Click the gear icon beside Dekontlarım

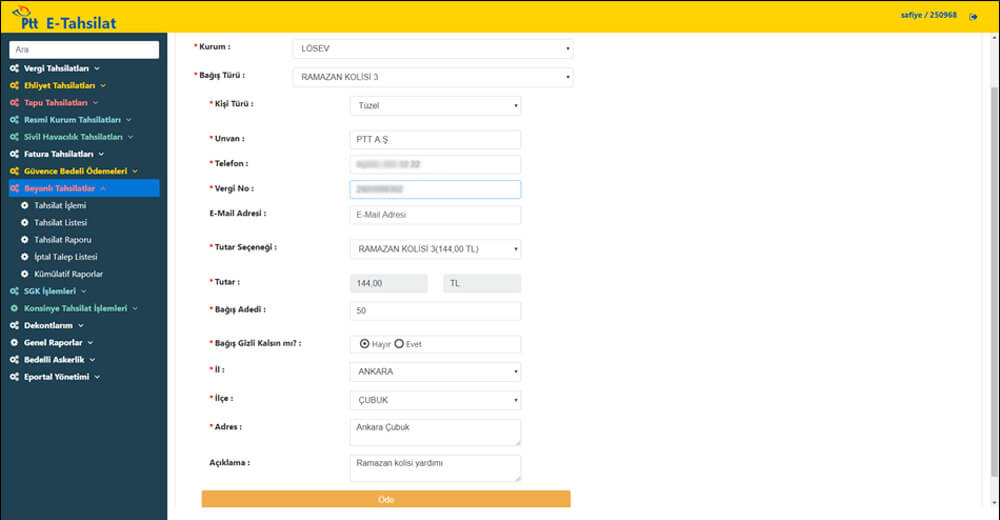coord(14,326)
